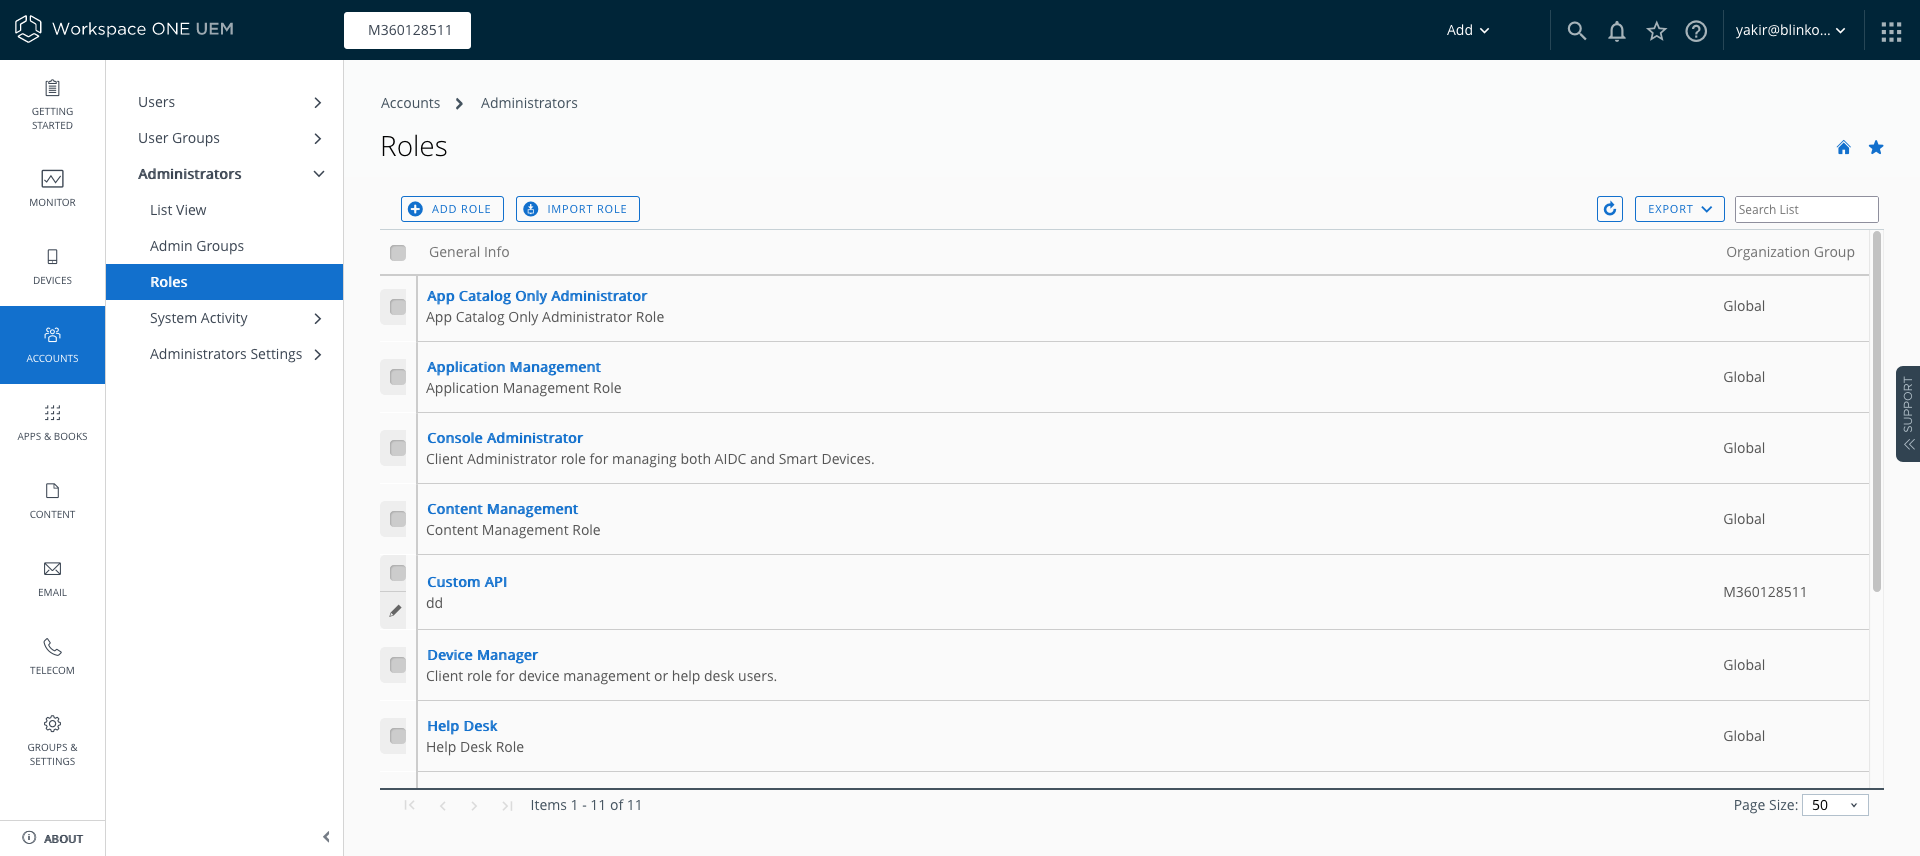Go to last page of results

(x=507, y=805)
